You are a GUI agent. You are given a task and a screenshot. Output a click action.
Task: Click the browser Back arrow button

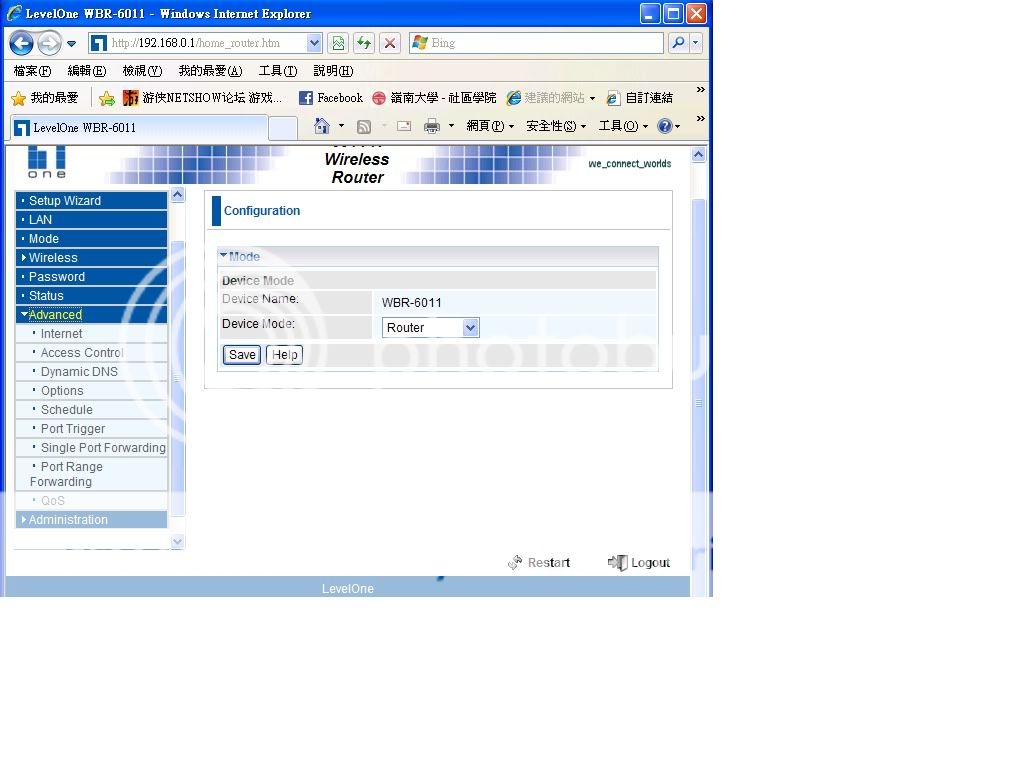click(x=21, y=43)
